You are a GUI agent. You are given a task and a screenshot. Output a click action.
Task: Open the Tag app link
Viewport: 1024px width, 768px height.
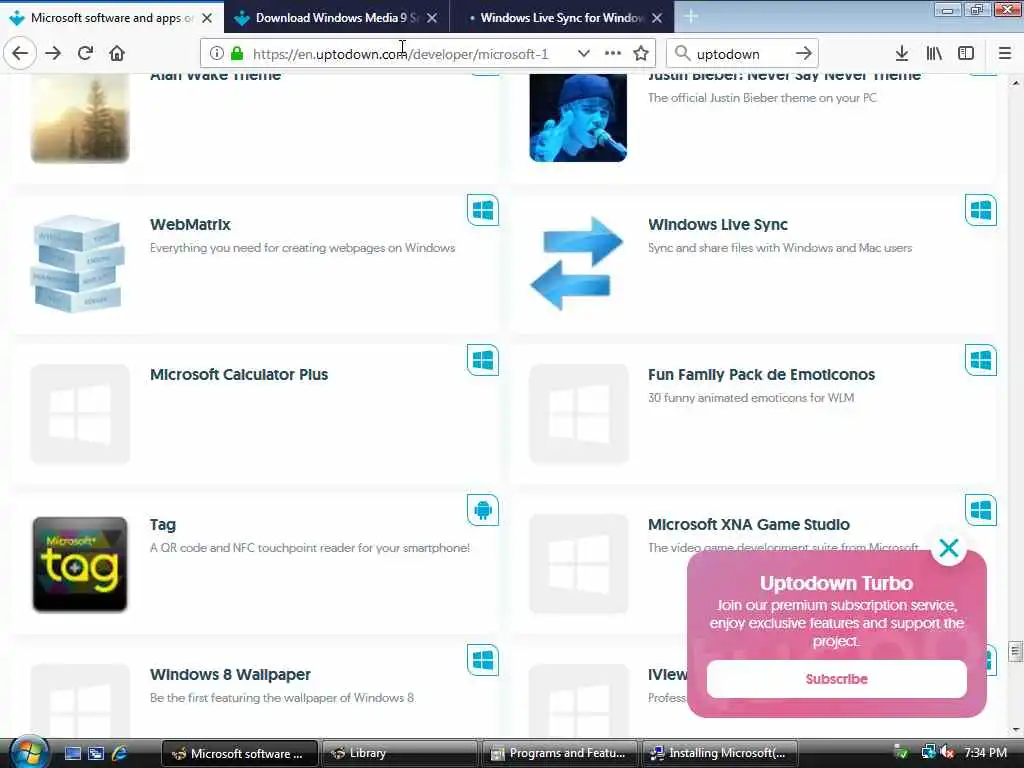[x=163, y=525]
